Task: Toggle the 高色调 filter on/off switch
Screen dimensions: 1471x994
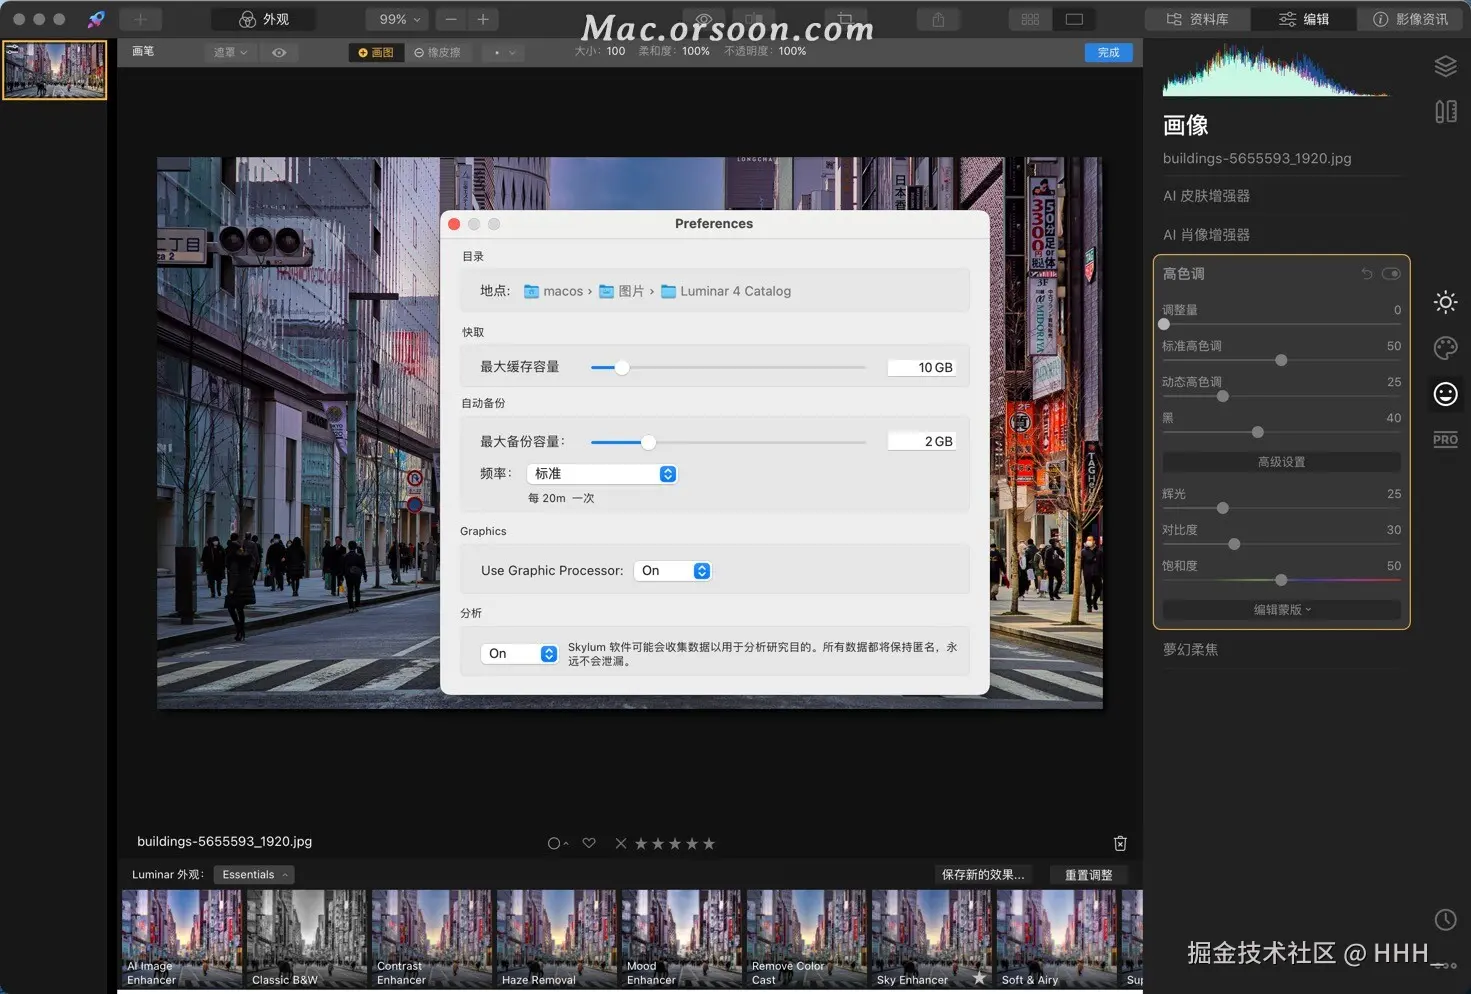Action: 1391,274
